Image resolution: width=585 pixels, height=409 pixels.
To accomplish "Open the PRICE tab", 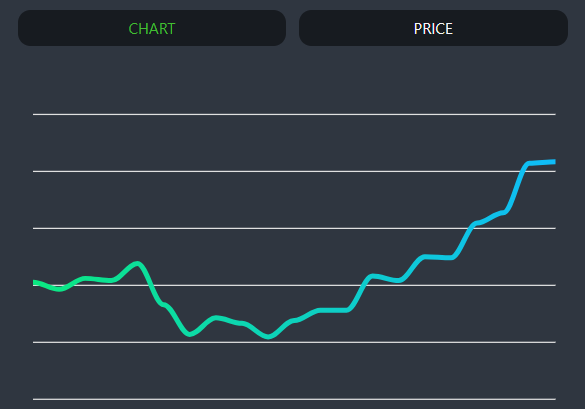I will [x=433, y=28].
